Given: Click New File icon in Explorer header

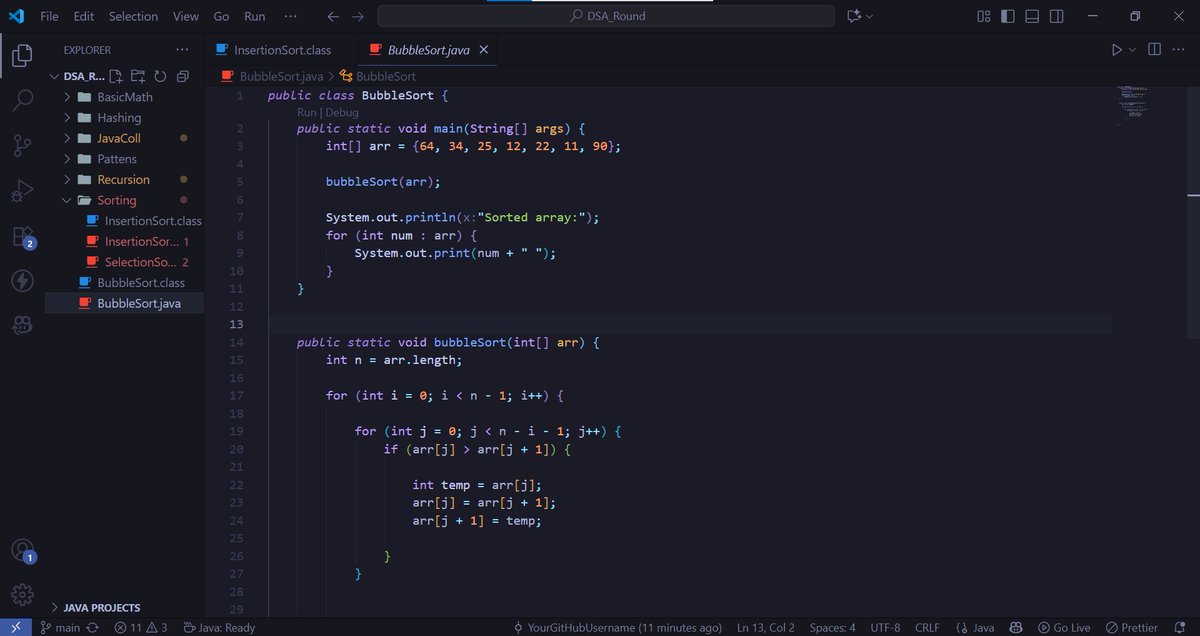Looking at the screenshot, I should click(x=116, y=76).
